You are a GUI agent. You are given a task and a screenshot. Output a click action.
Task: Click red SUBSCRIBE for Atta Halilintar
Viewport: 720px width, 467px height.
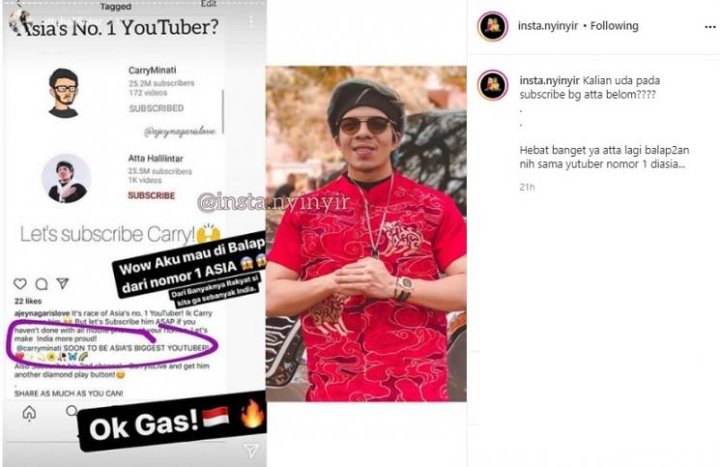[x=151, y=196]
